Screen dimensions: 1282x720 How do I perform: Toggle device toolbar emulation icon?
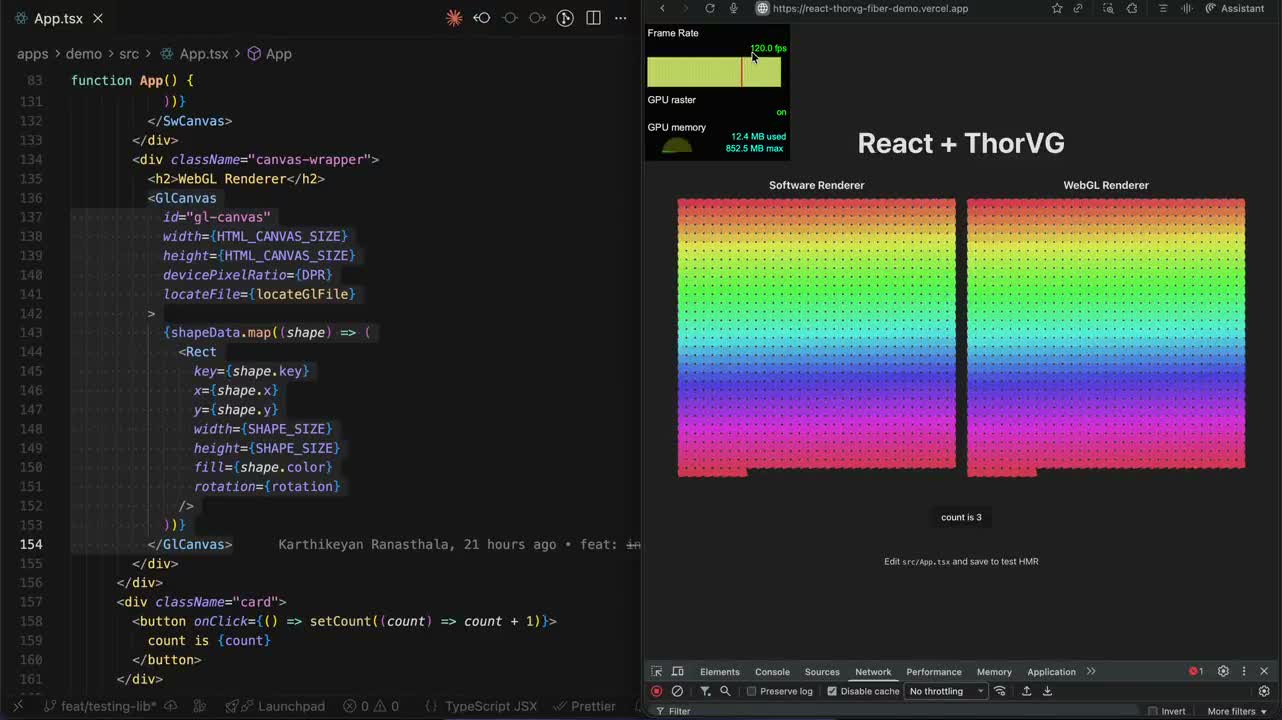677,672
